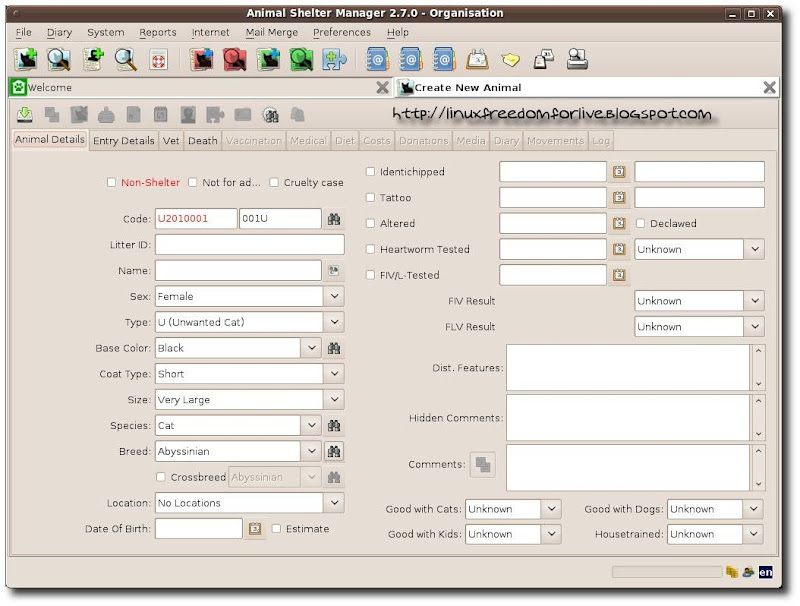Click the lifebuoy icon in the main toolbar
The height and width of the screenshot is (606, 800).
[158, 60]
